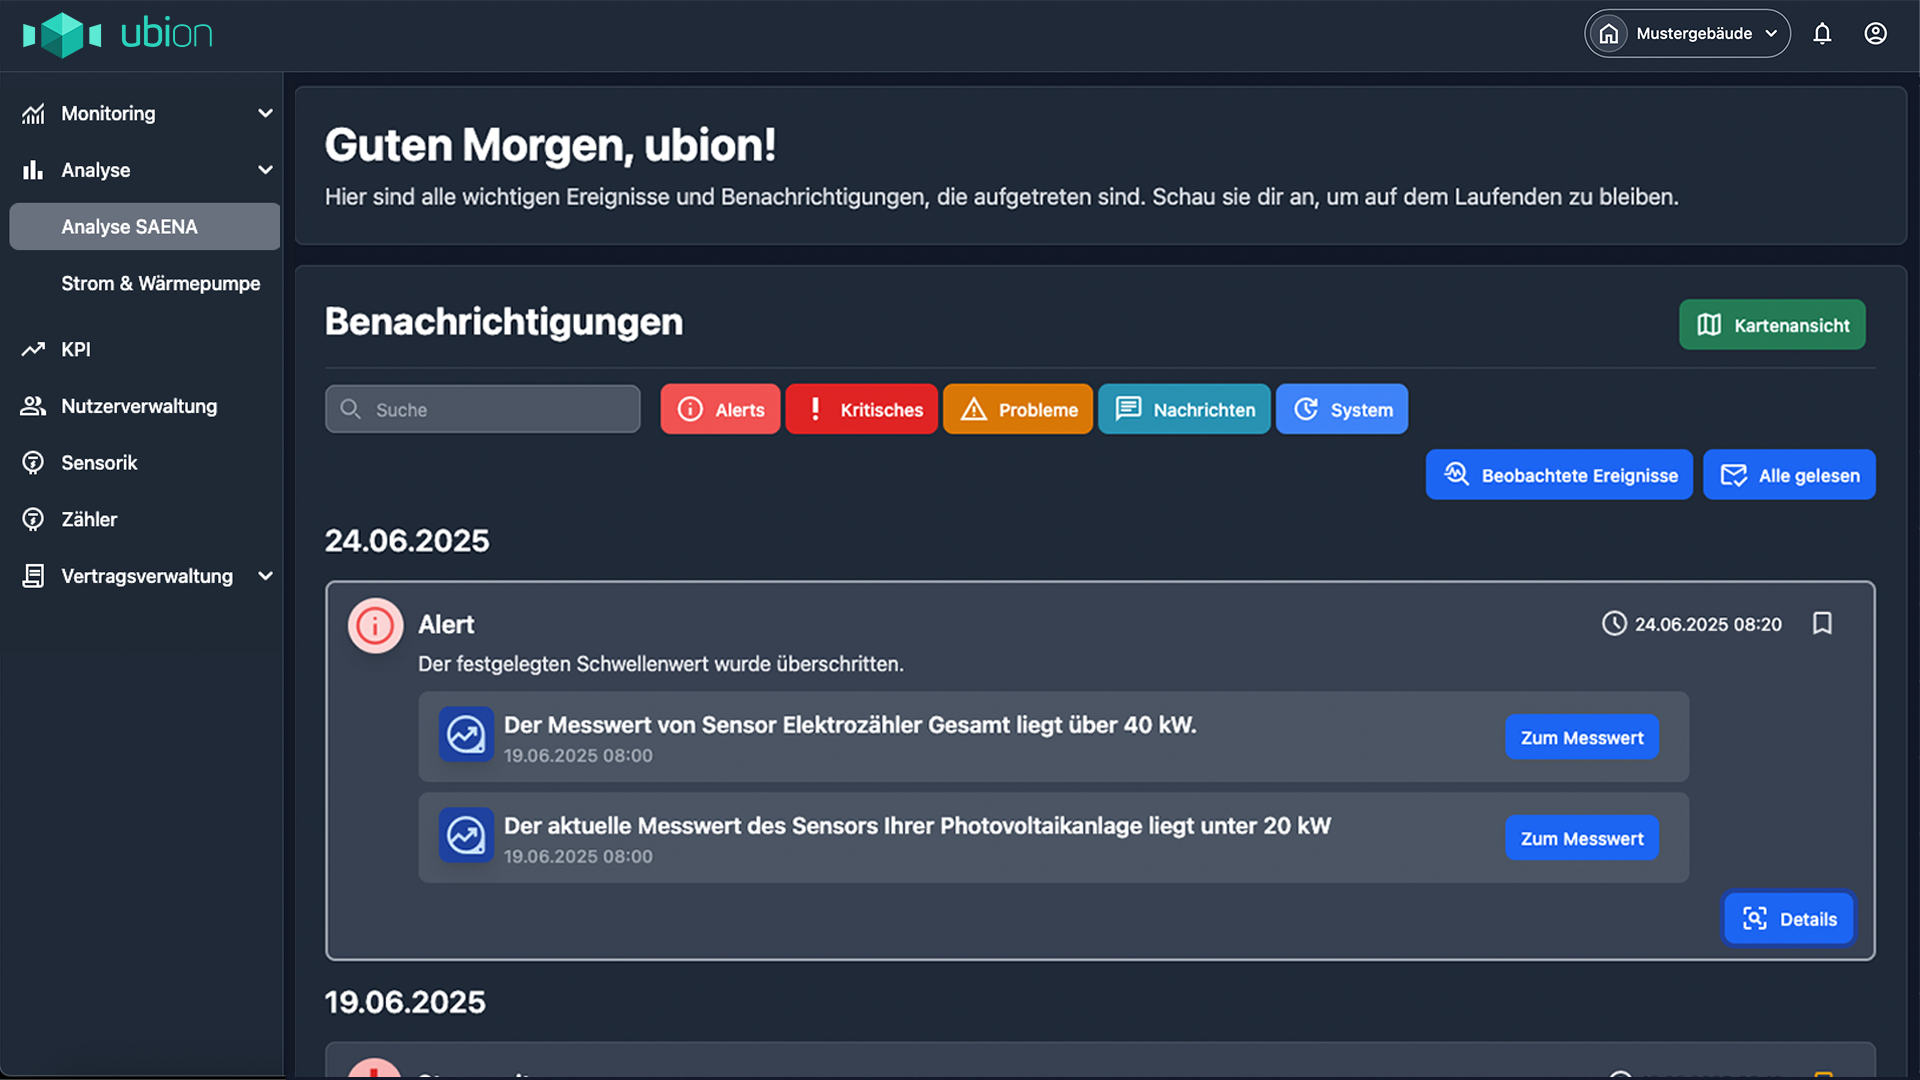1920x1080 pixels.
Task: Toggle the Probleme filter chip
Action: pos(1017,410)
